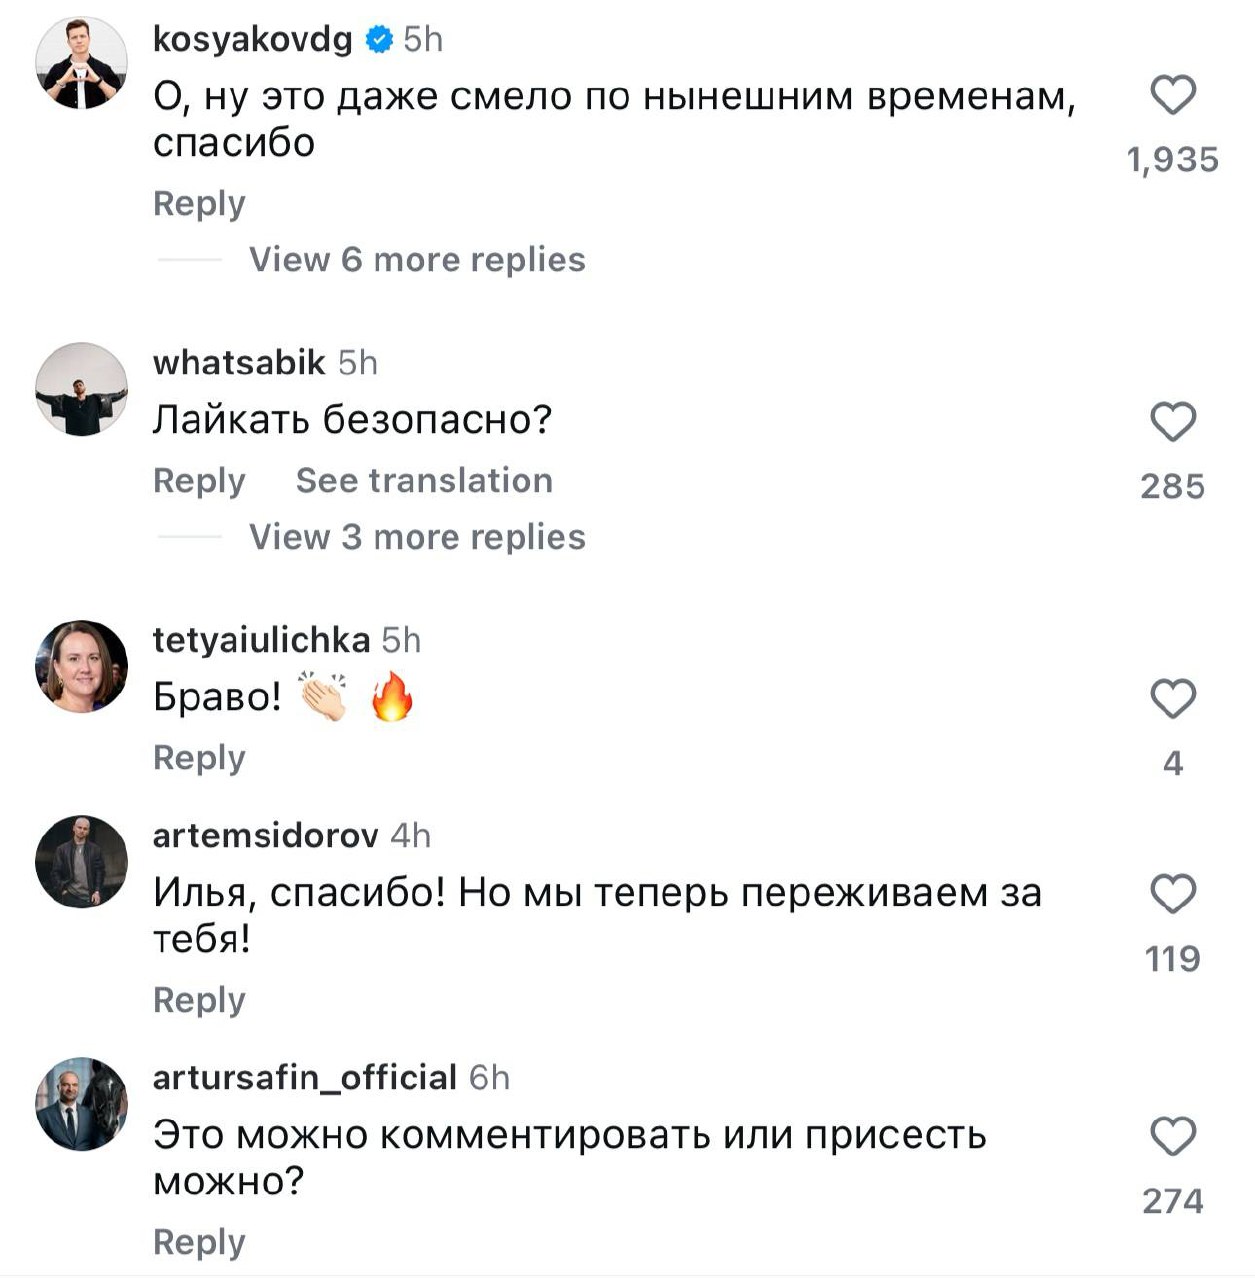Expand 'View 3 more replies'
Image resolution: width=1255 pixels, height=1280 pixels.
[416, 537]
